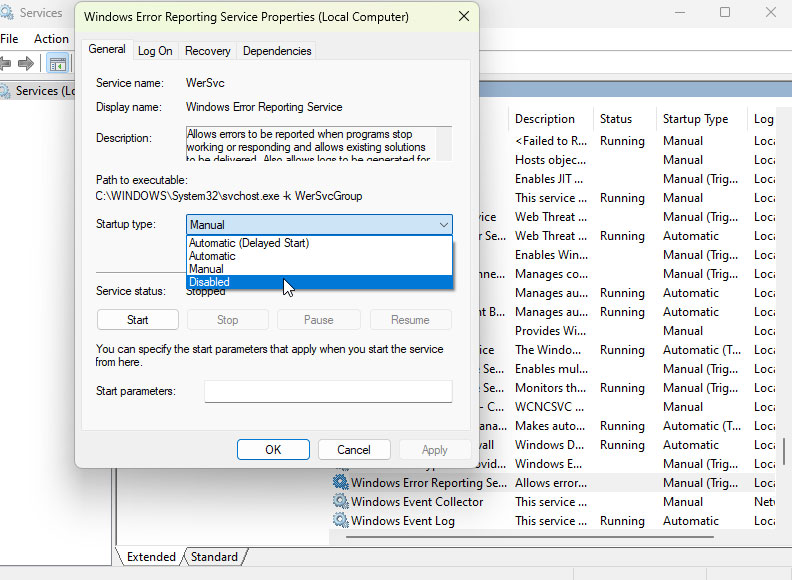
Task: Close the properties dialog with X
Action: [x=464, y=16]
